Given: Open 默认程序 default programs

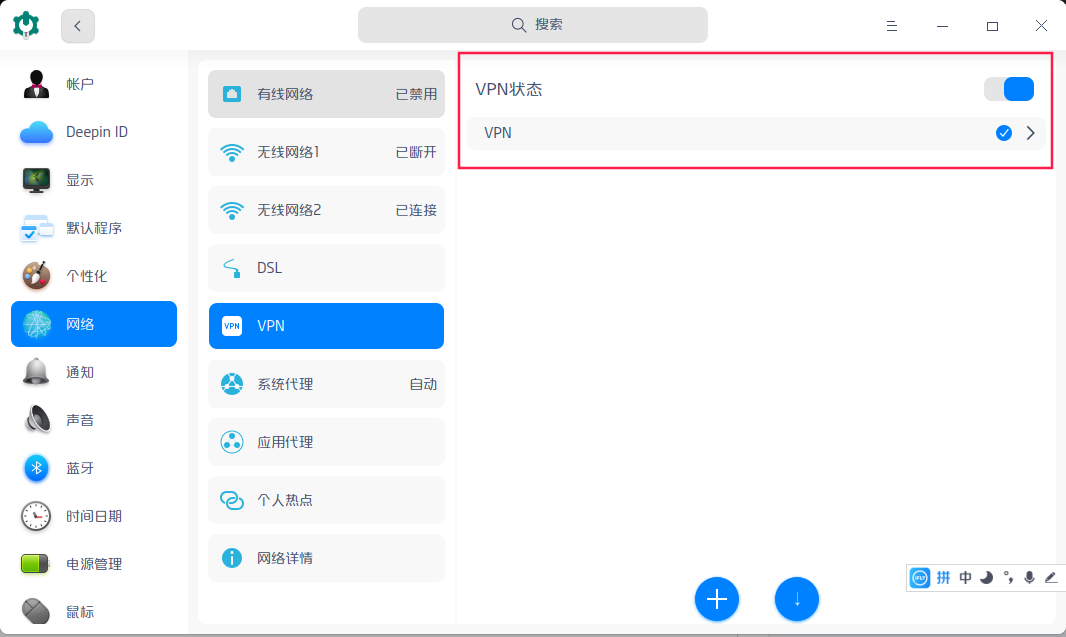Looking at the screenshot, I should tap(94, 228).
